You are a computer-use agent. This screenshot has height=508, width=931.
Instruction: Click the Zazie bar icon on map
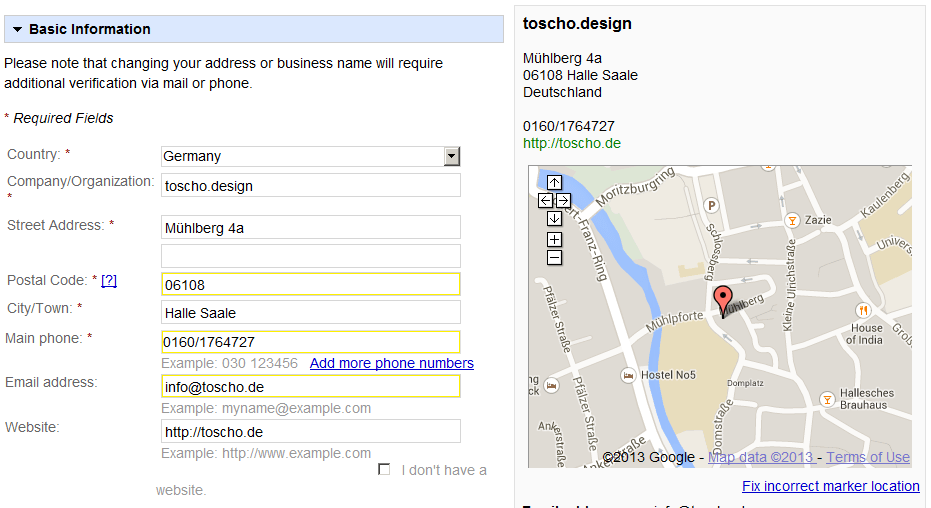pos(792,221)
